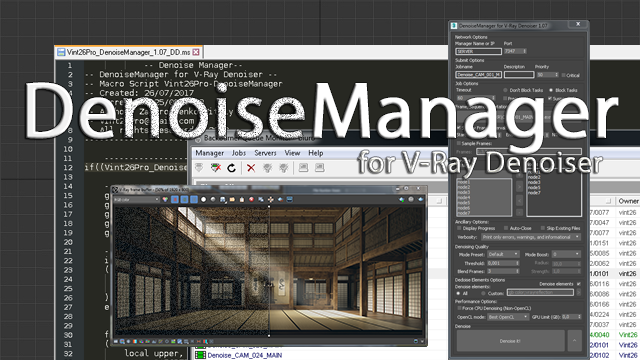Image resolution: width=640 pixels, height=360 pixels.
Task: Open the Jobs menu in Backburner
Action: coord(239,153)
